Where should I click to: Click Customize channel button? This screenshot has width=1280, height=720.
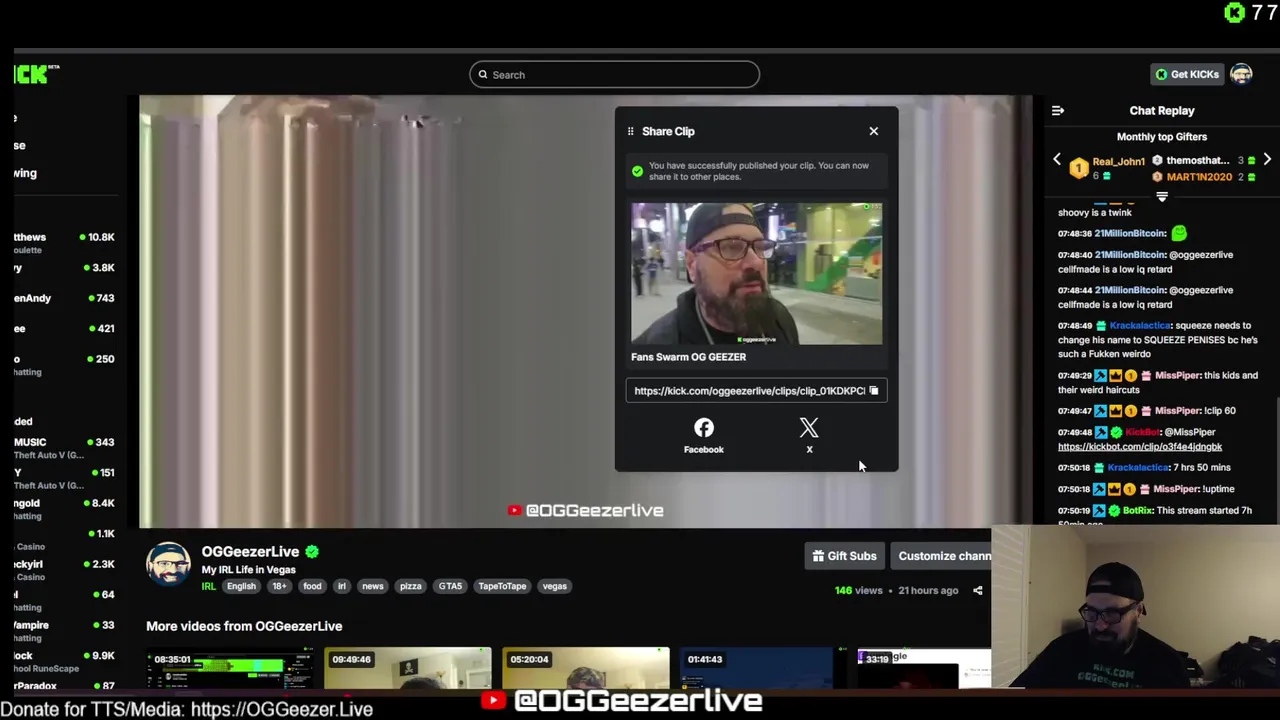[x=941, y=556]
